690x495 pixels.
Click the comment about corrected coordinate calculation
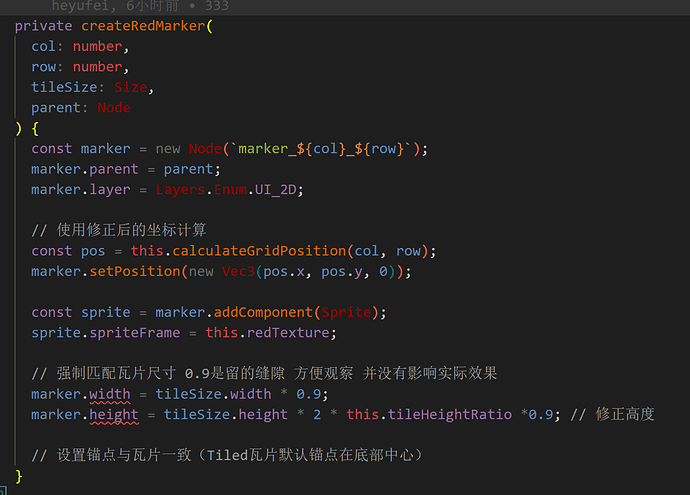(119, 230)
